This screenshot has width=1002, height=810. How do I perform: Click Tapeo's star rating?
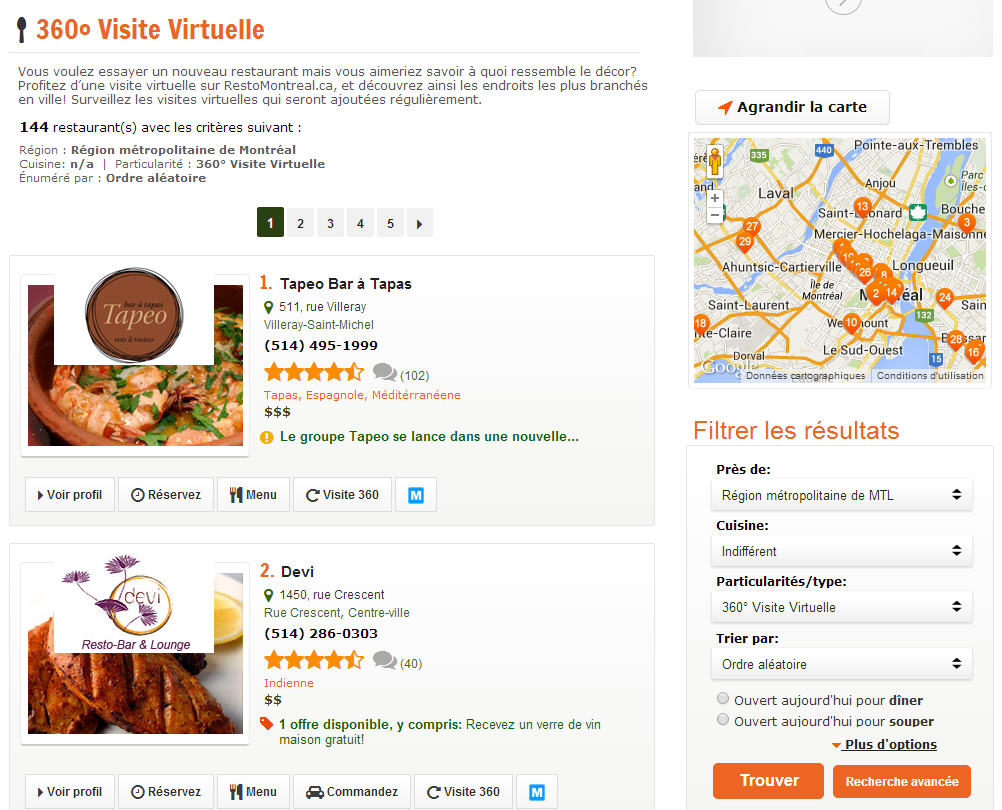[x=314, y=372]
